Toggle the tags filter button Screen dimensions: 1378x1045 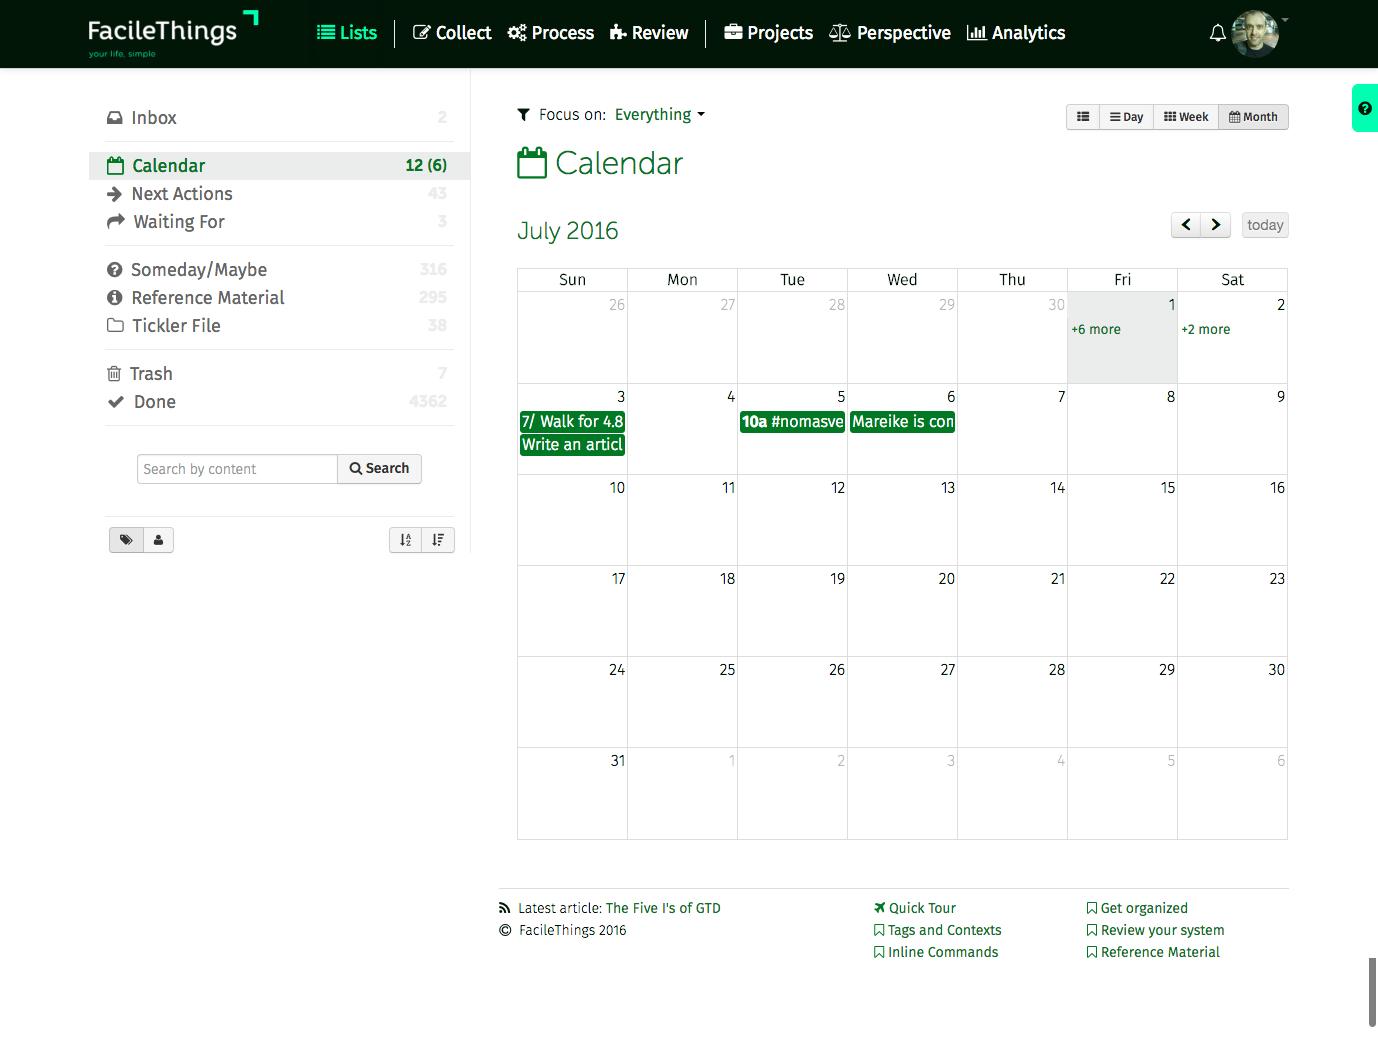point(126,540)
